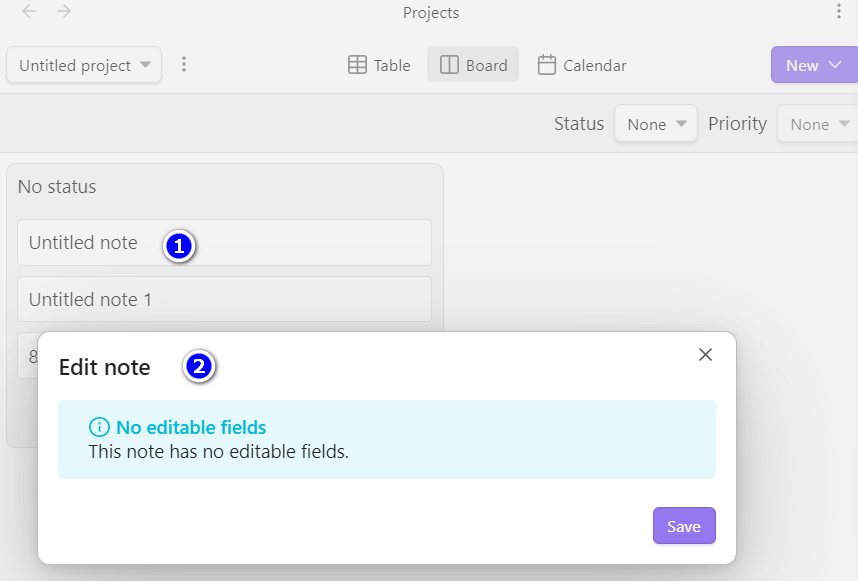Click the back navigation arrow
Image resolution: width=858 pixels, height=581 pixels.
[27, 13]
